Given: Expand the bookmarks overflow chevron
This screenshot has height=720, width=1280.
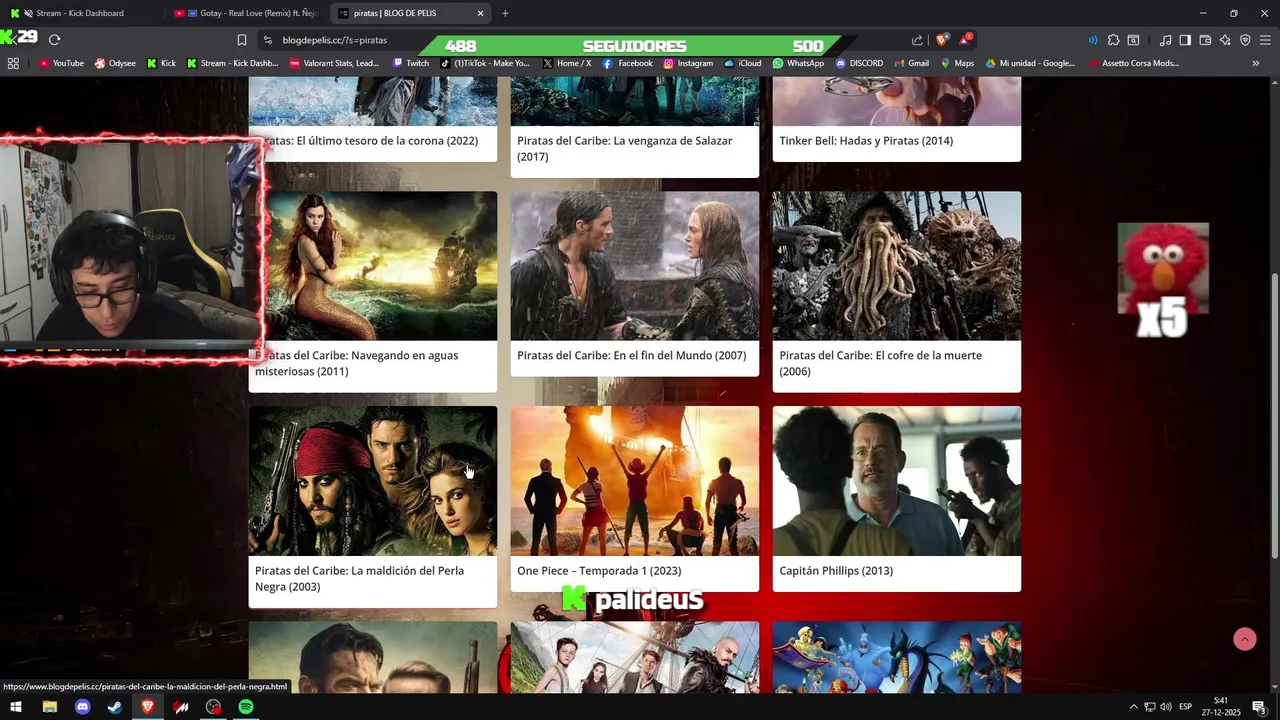Looking at the screenshot, I should click(x=1256, y=63).
